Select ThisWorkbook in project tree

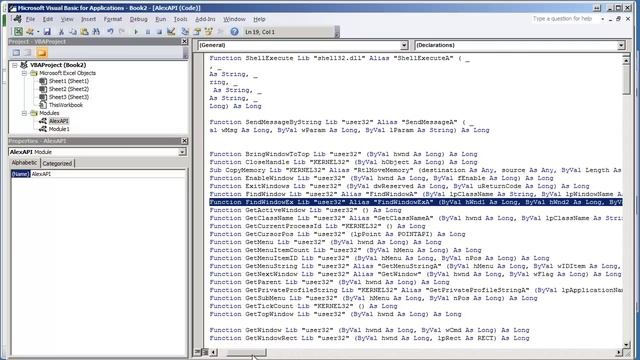pos(66,105)
